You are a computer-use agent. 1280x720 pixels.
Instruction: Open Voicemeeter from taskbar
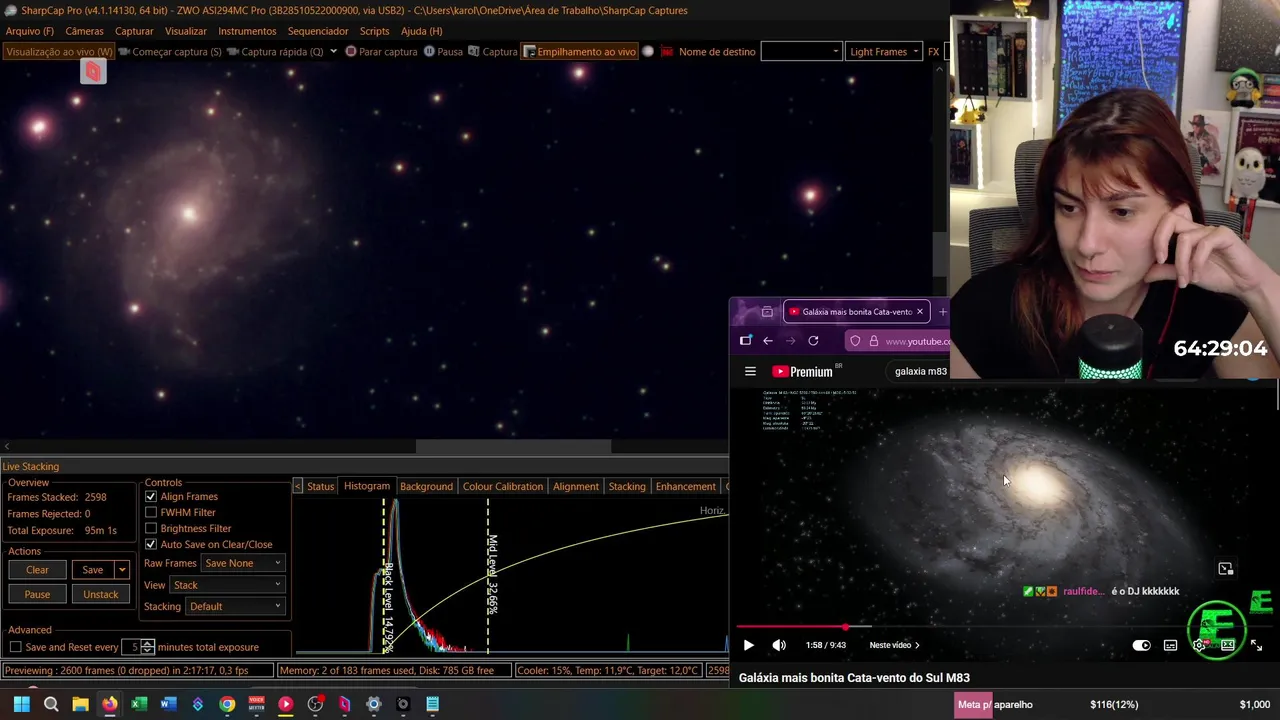click(x=256, y=704)
